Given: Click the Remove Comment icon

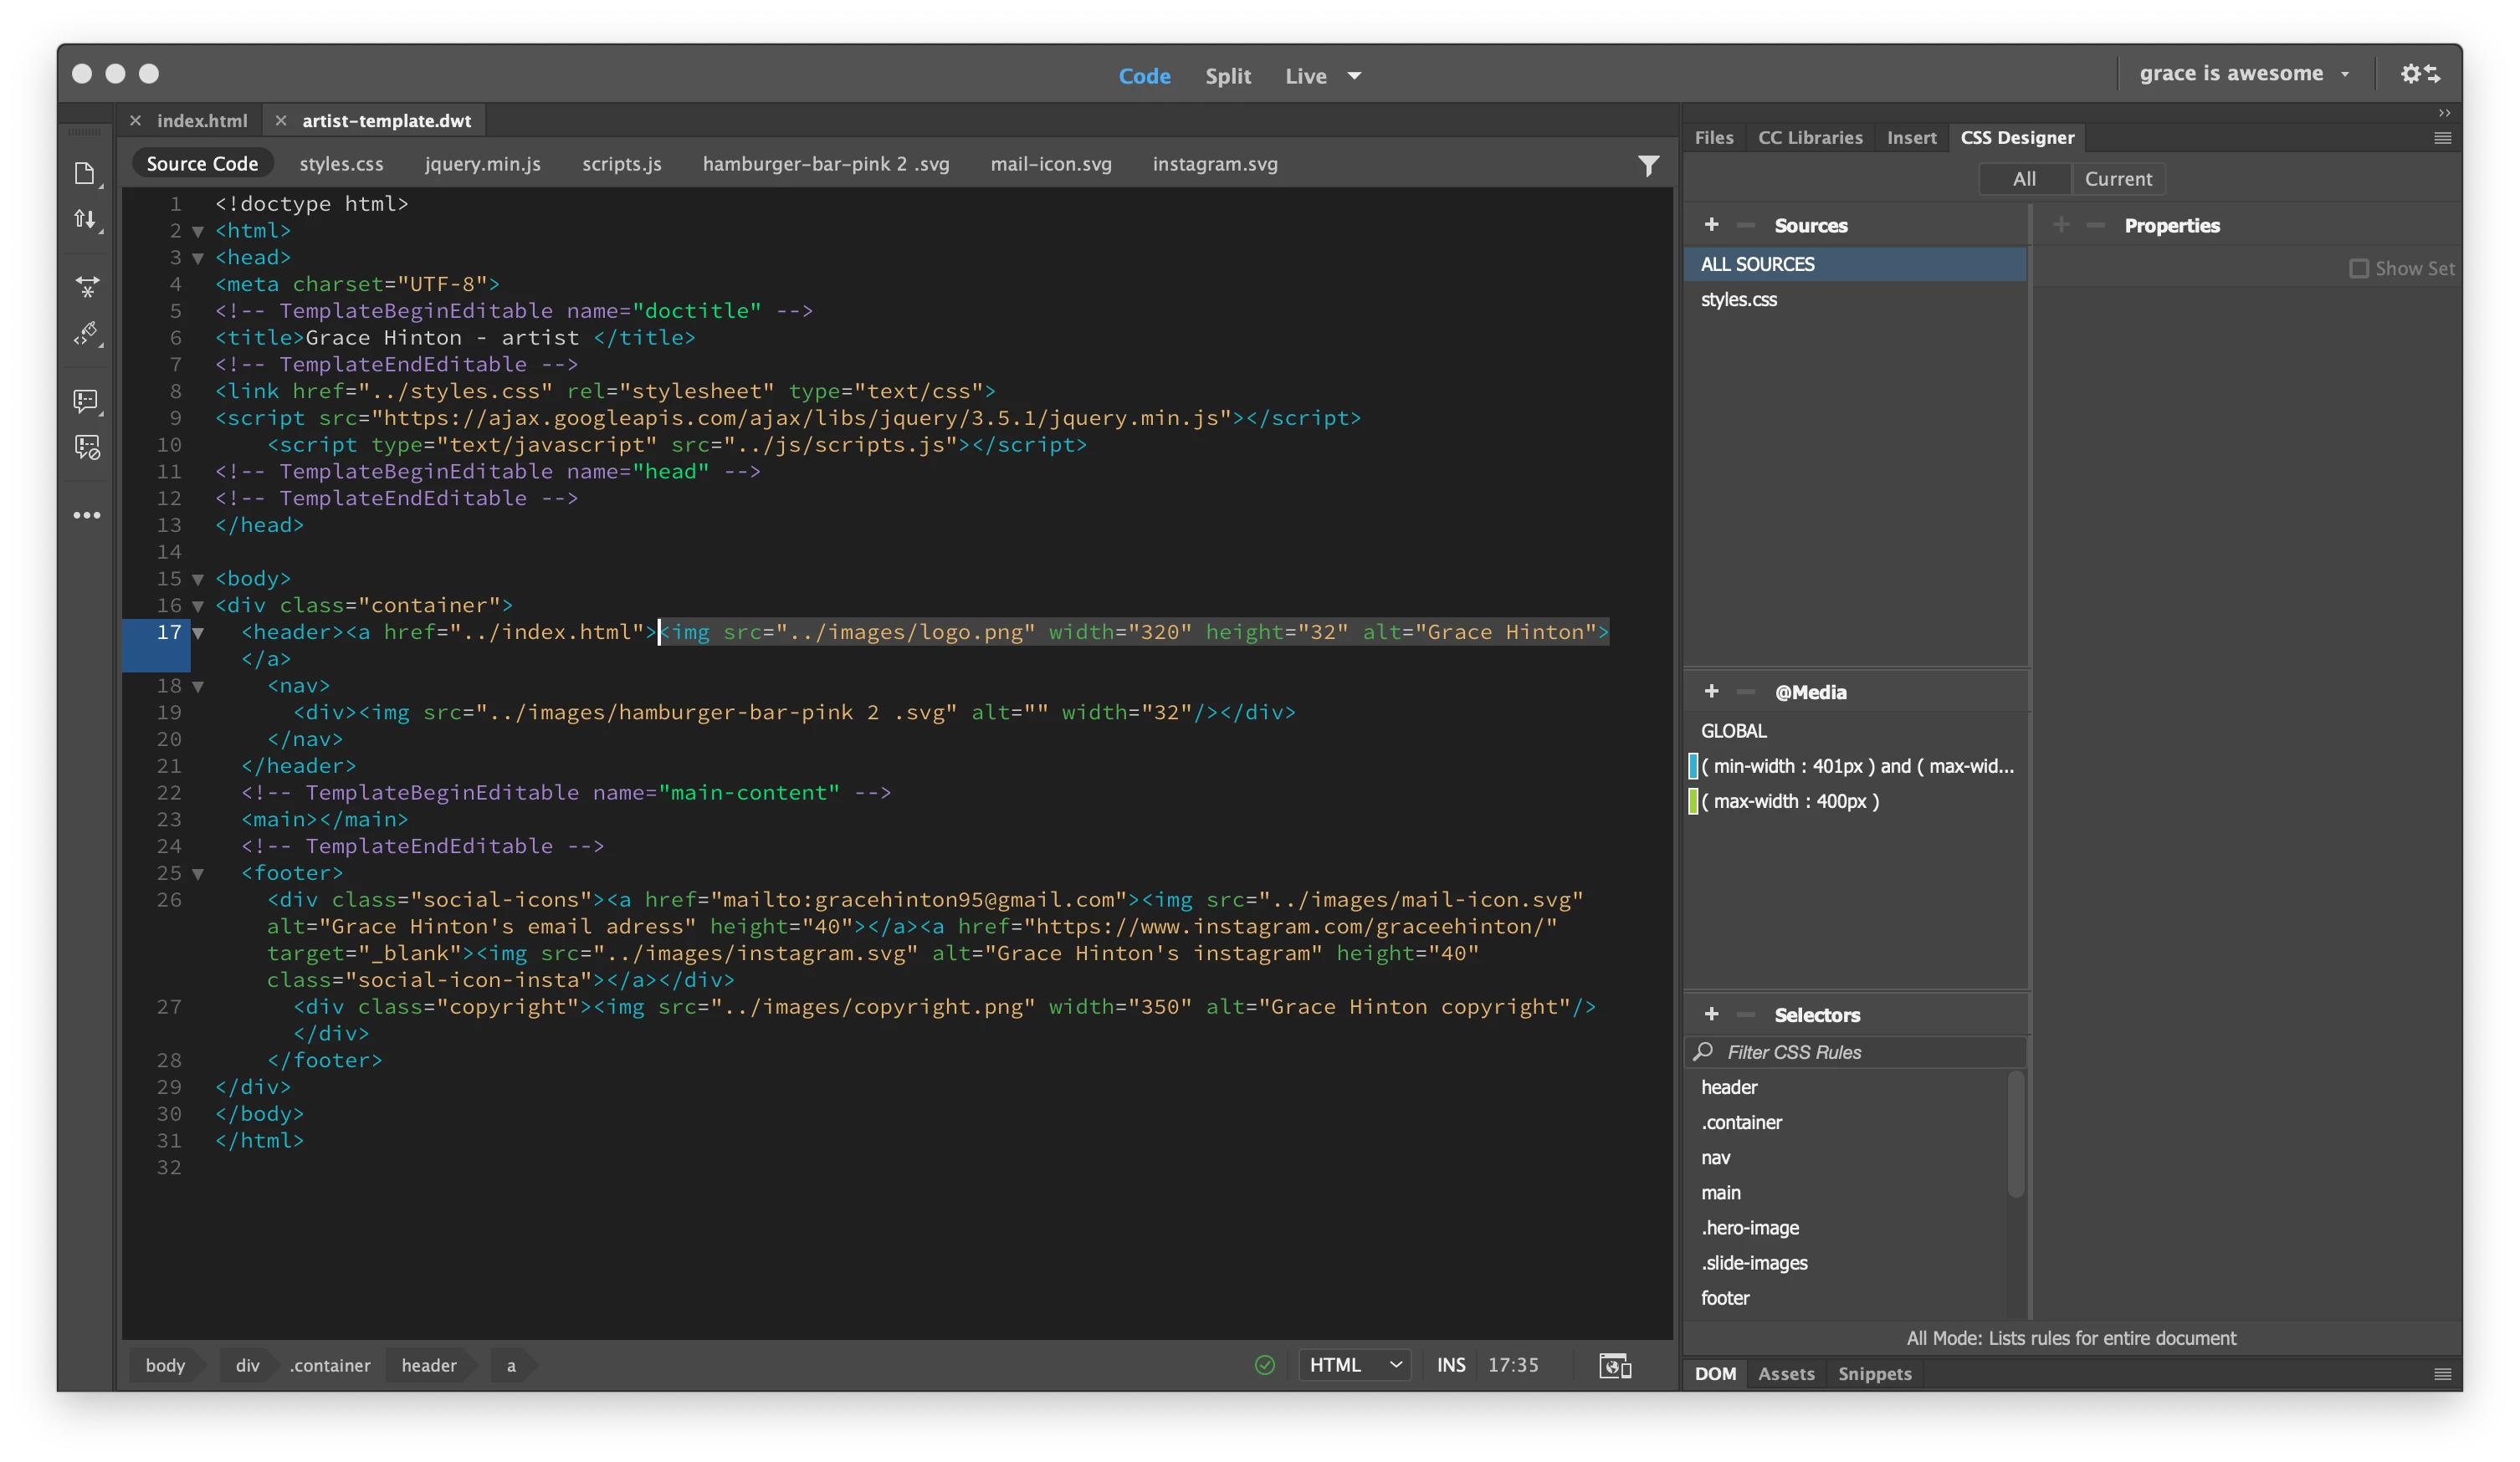Looking at the screenshot, I should 87,447.
